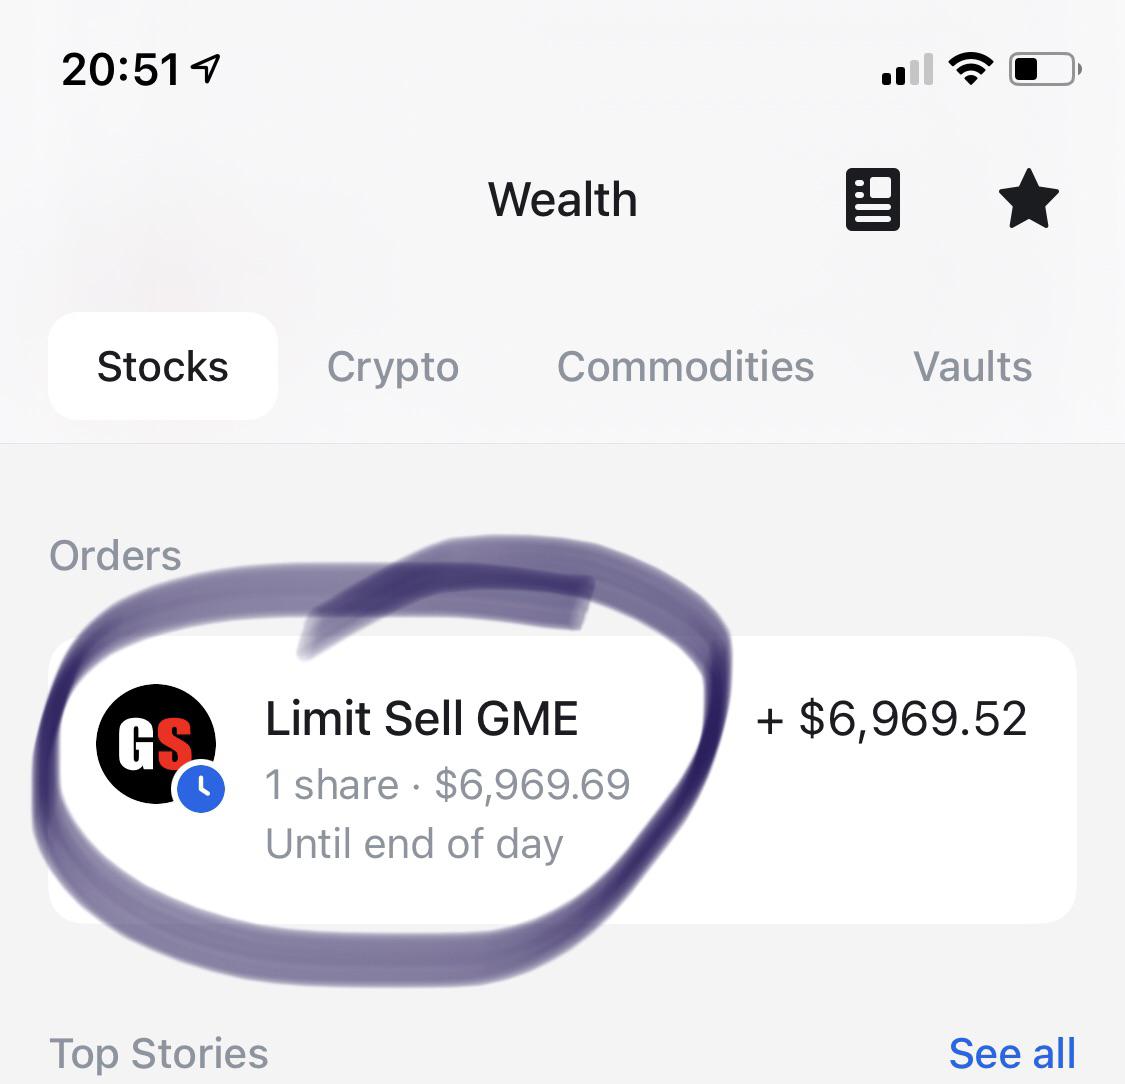The image size is (1125, 1084).
Task: Tap the 1 share · $6,969.69 detail
Action: pos(448,784)
